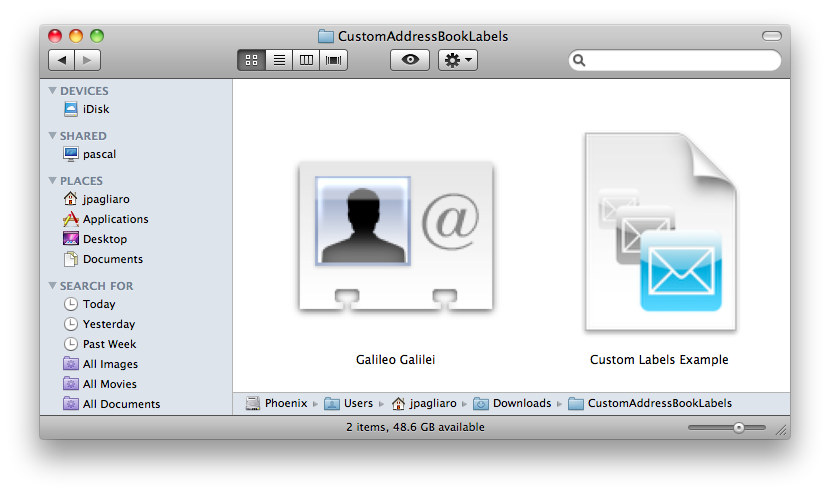Viewport: 830px width, 494px height.
Task: Collapse the DEVICES section triangle
Action: click(x=52, y=91)
